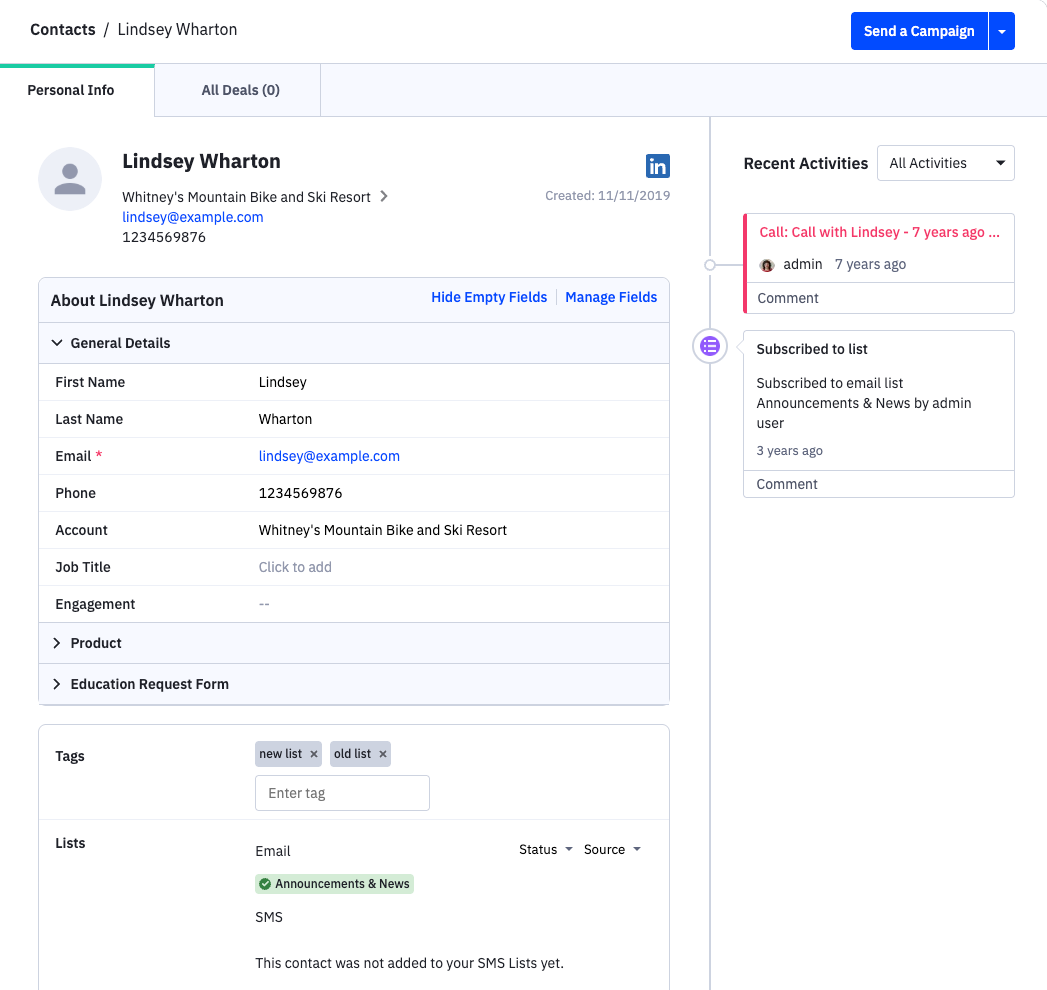Click the "7 years ago" text beside admin
The image size is (1047, 990).
[x=870, y=264]
